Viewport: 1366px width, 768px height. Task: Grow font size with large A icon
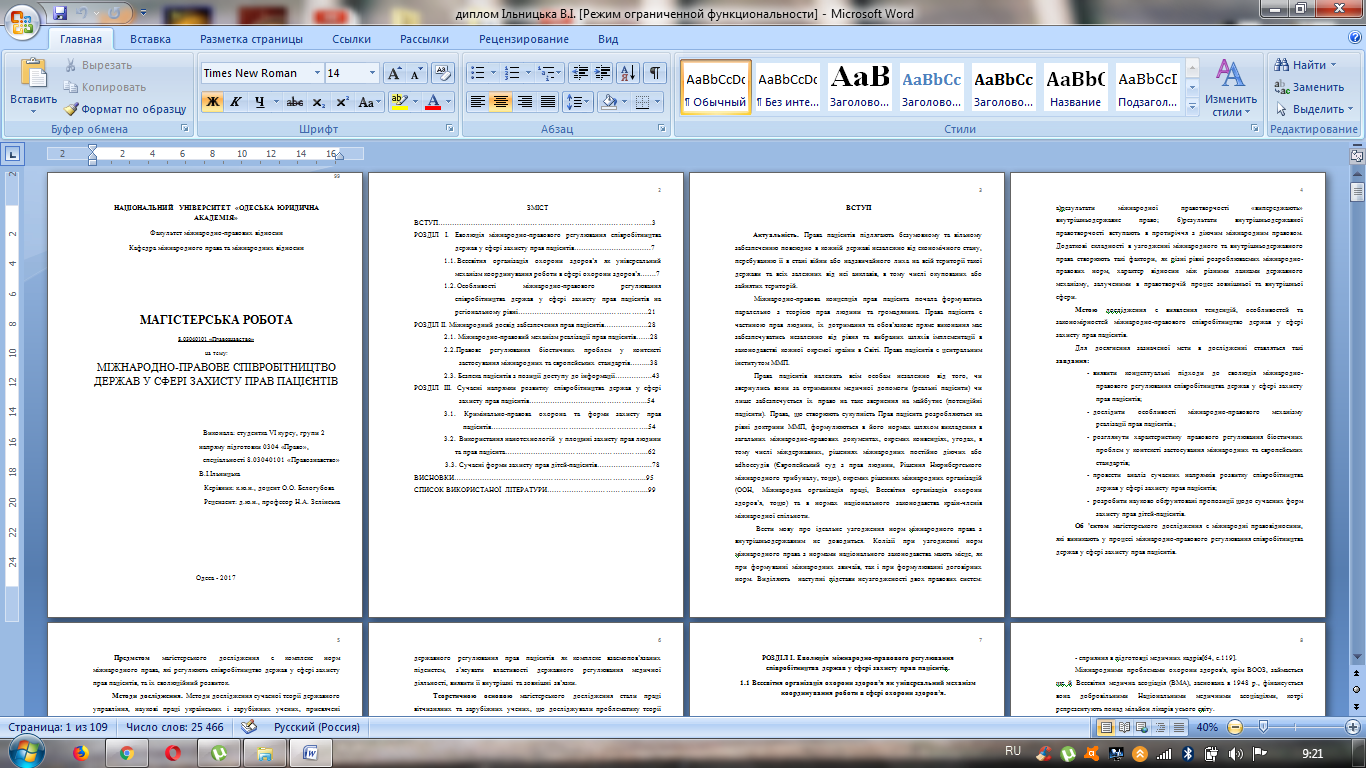click(x=394, y=73)
